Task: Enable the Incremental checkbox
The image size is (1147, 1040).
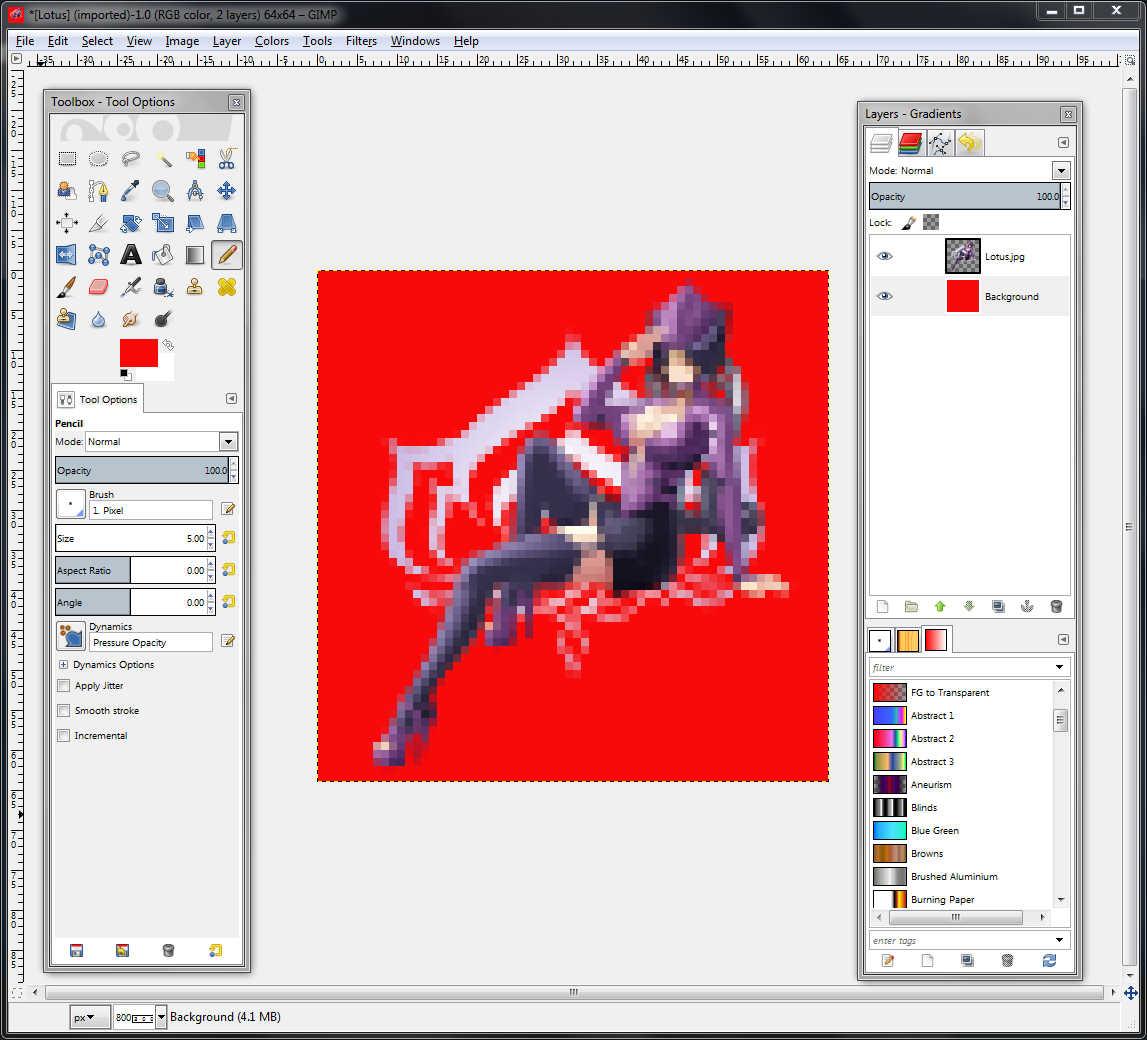Action: coord(64,736)
